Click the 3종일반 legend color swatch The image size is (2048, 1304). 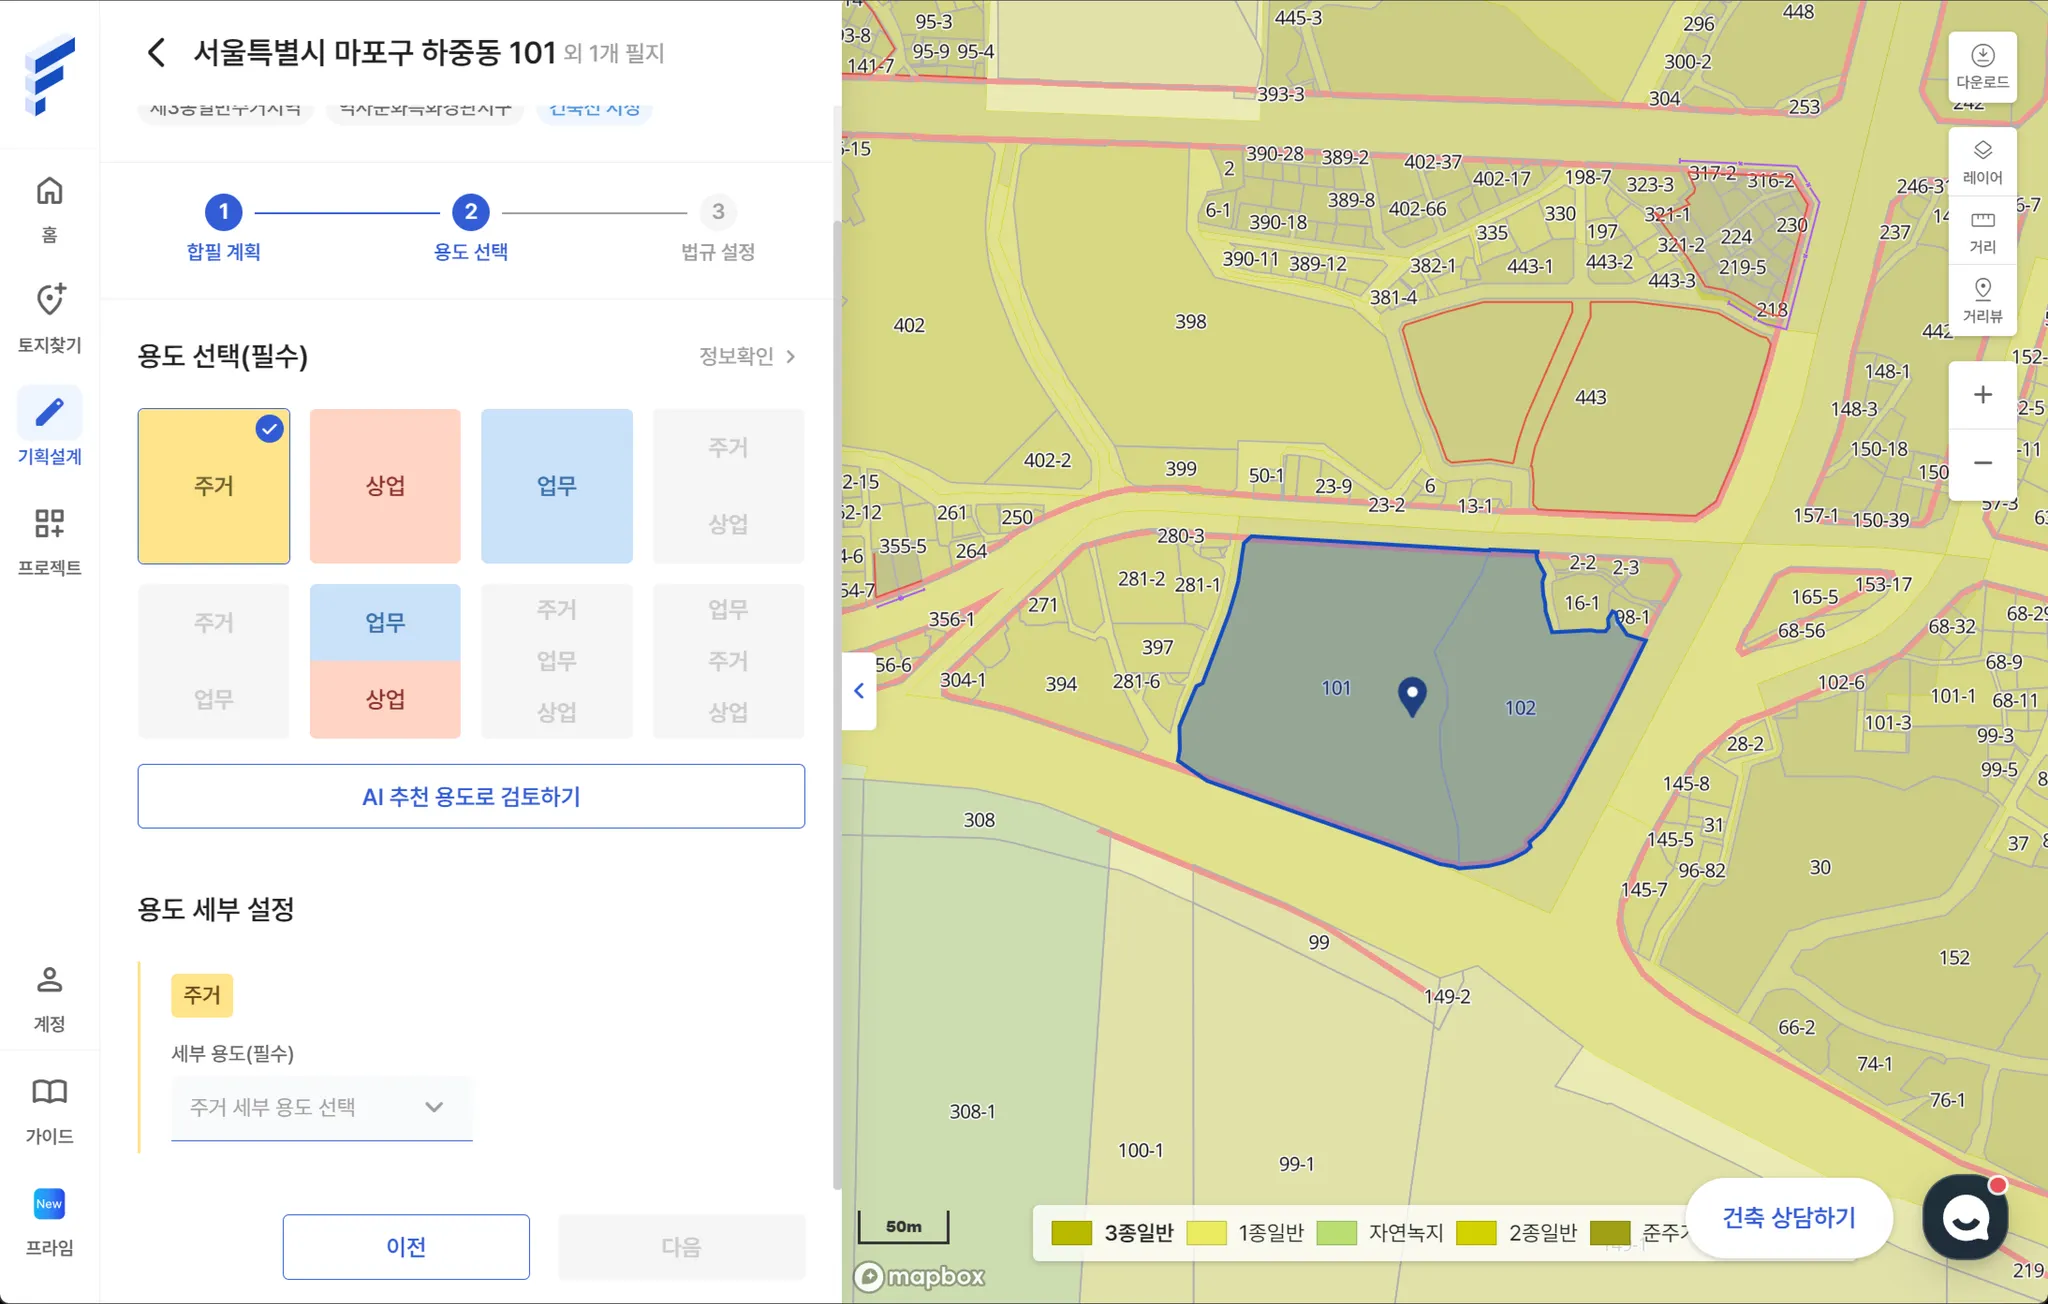[1071, 1233]
